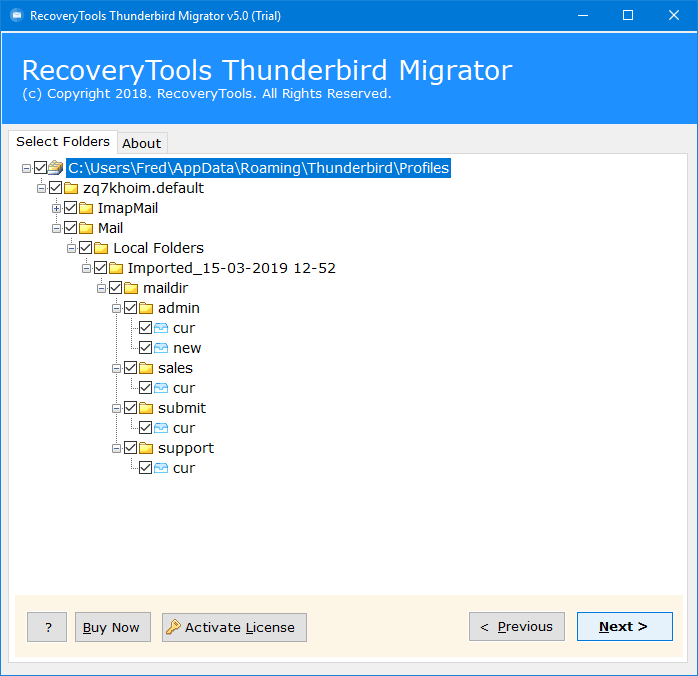Expand the ImapMail node

(57, 208)
